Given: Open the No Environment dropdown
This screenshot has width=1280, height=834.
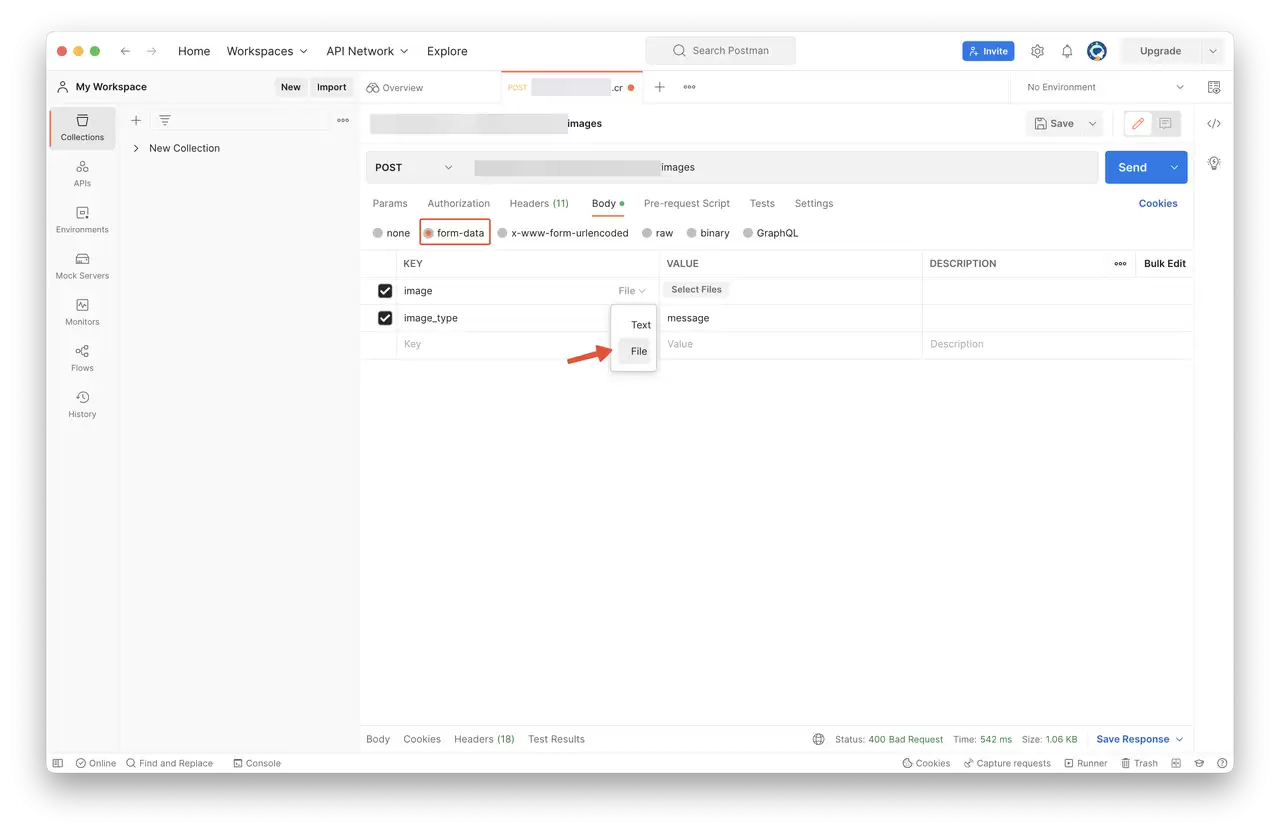Looking at the screenshot, I should pyautogui.click(x=1105, y=87).
